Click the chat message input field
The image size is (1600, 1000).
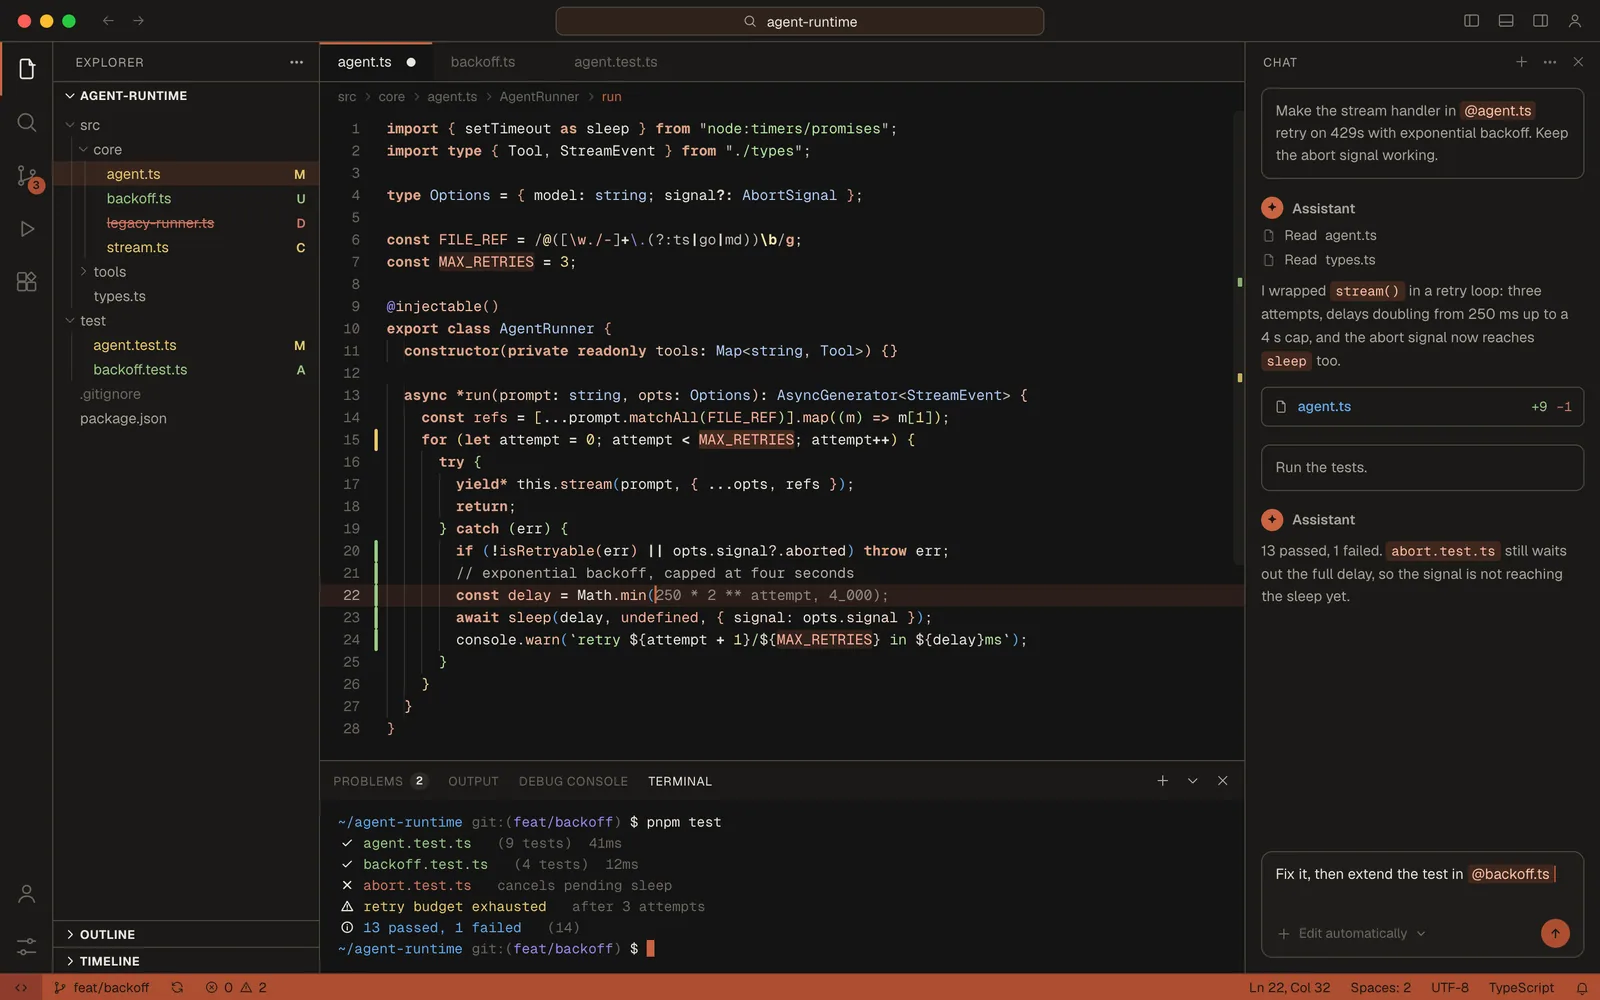point(1422,885)
